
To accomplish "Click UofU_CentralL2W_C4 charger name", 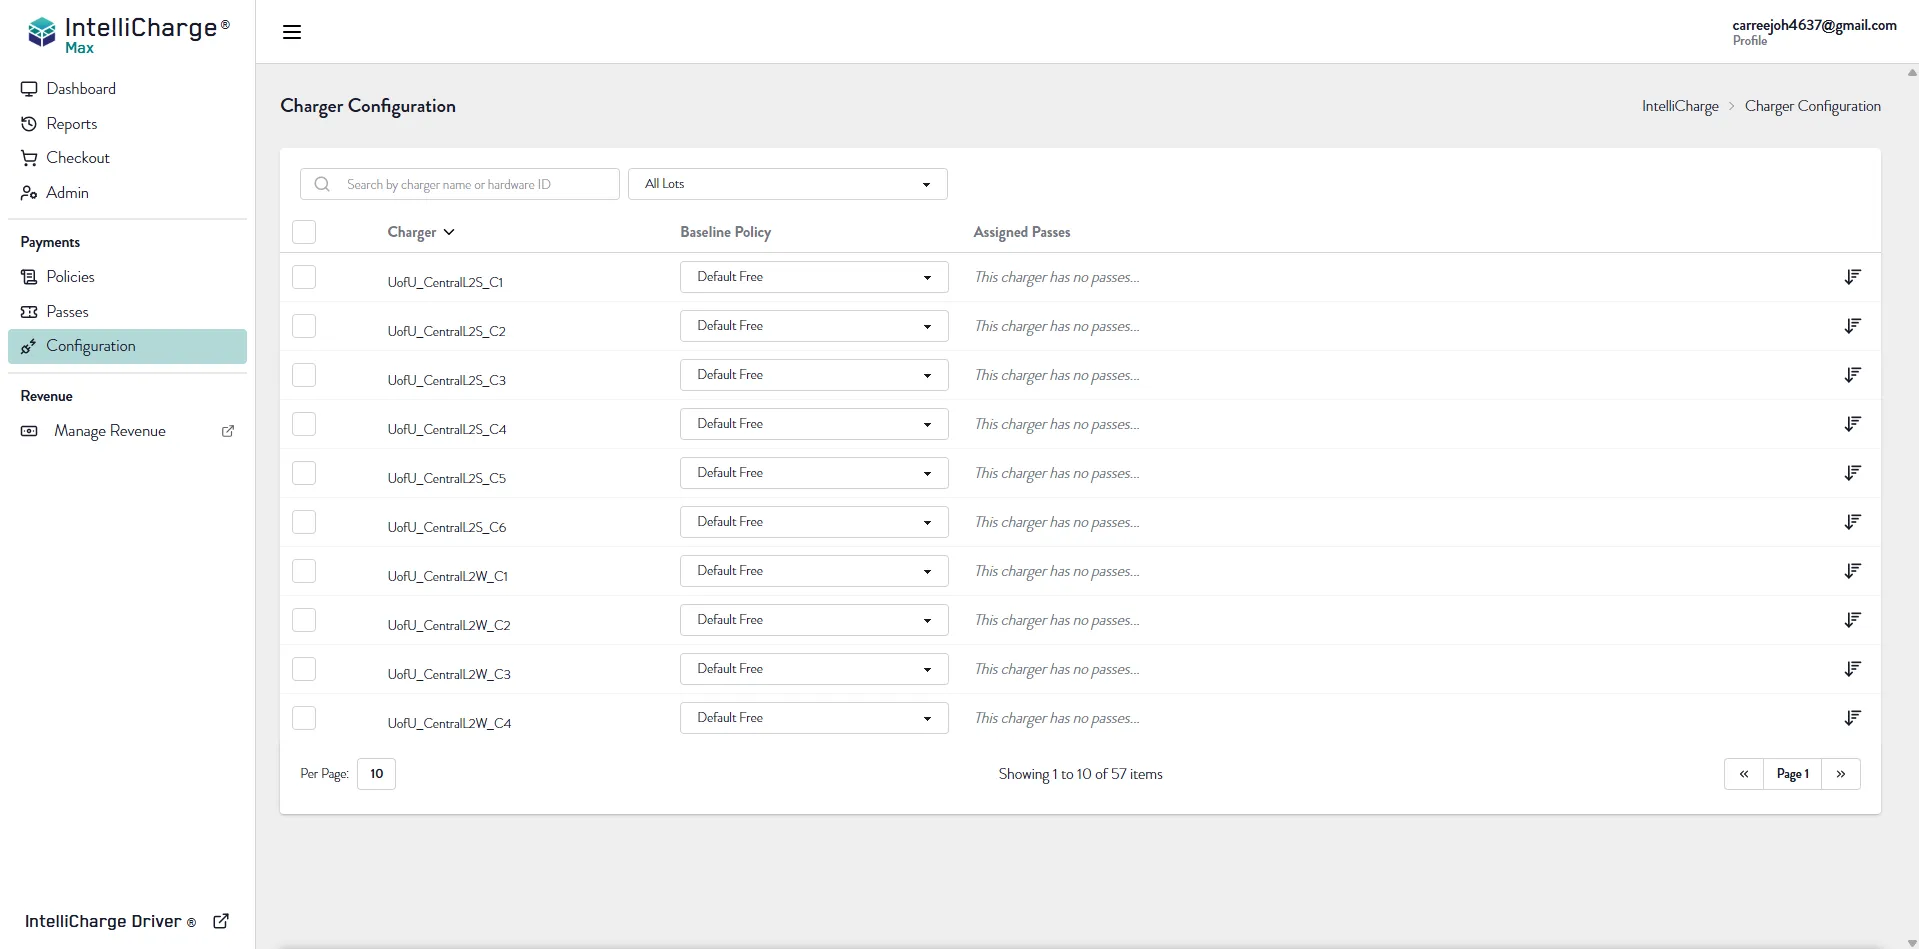I will [x=449, y=723].
